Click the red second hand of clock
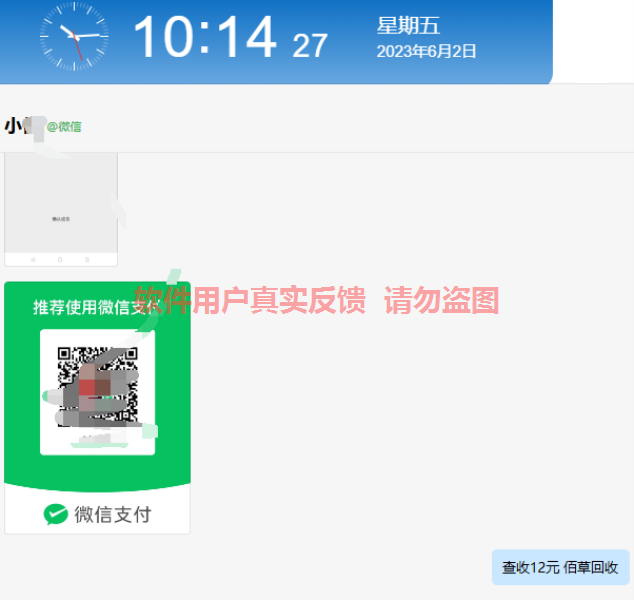Image resolution: width=634 pixels, height=600 pixels. (77, 45)
